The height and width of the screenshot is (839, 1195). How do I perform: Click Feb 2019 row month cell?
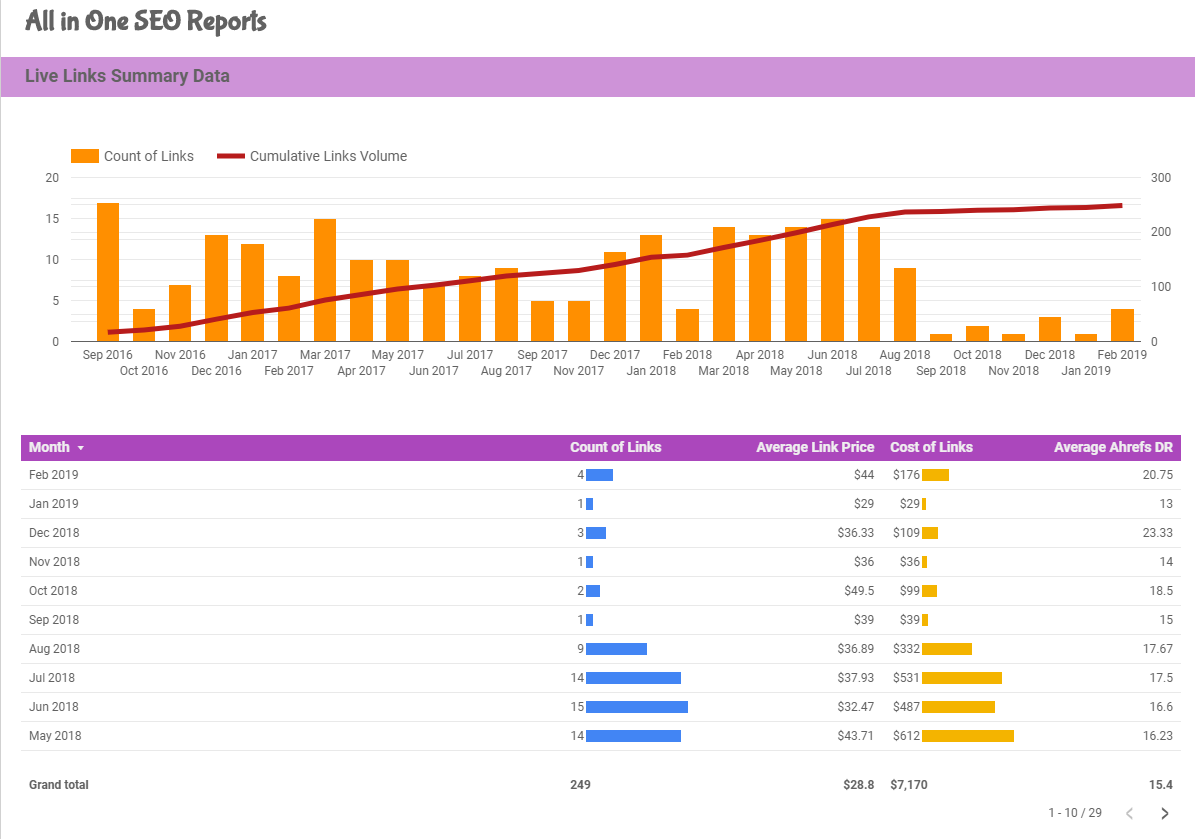coord(53,475)
